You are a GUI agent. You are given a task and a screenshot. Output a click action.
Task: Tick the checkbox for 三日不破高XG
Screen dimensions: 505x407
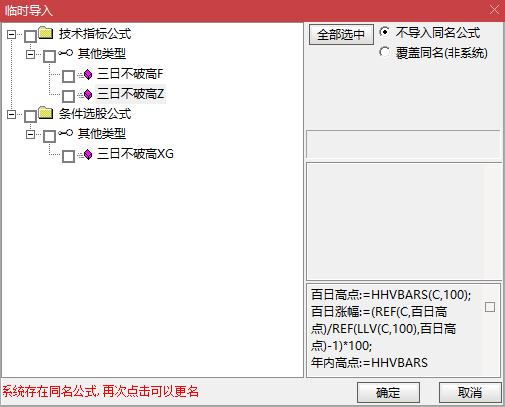[68, 156]
